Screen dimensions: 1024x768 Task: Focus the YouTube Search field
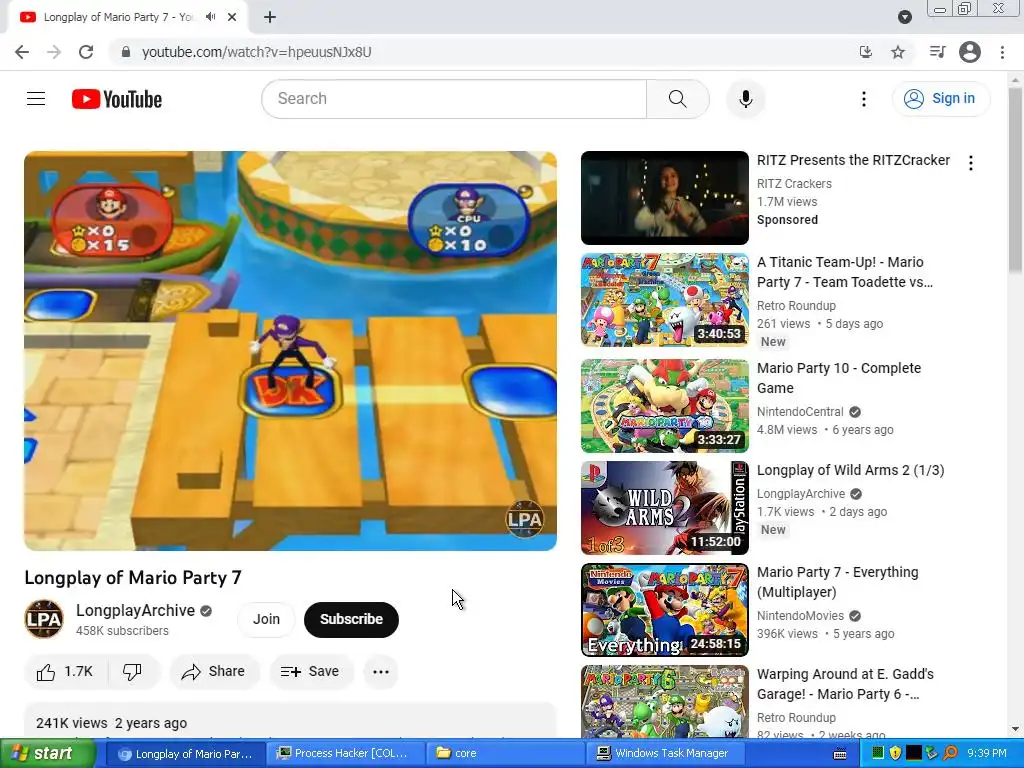point(455,99)
